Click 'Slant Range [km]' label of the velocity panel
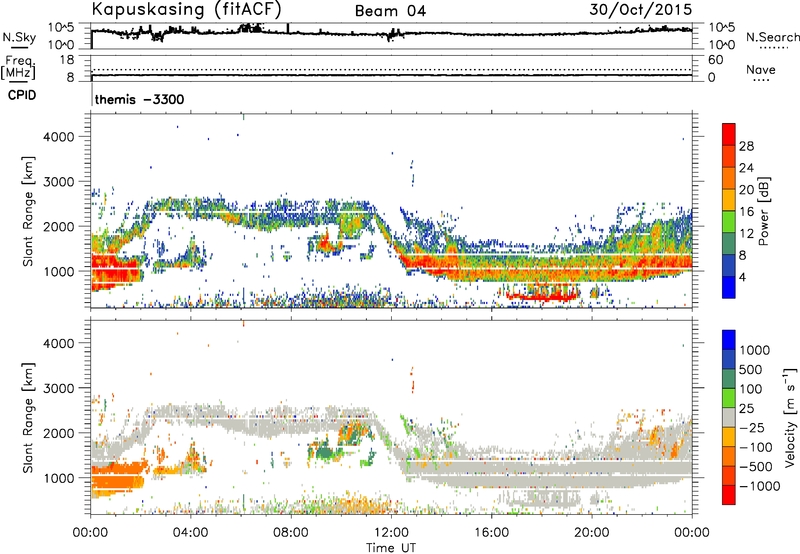800x554 pixels. click(28, 418)
